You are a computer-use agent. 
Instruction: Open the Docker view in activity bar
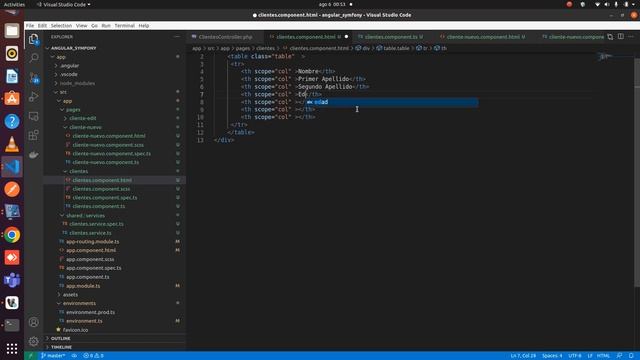33,155
